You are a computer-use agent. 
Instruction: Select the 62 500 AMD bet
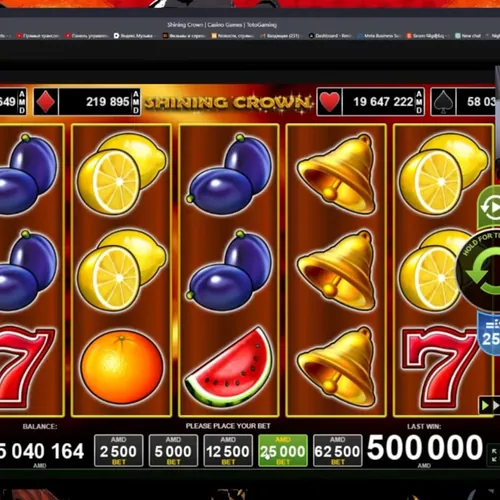337,451
